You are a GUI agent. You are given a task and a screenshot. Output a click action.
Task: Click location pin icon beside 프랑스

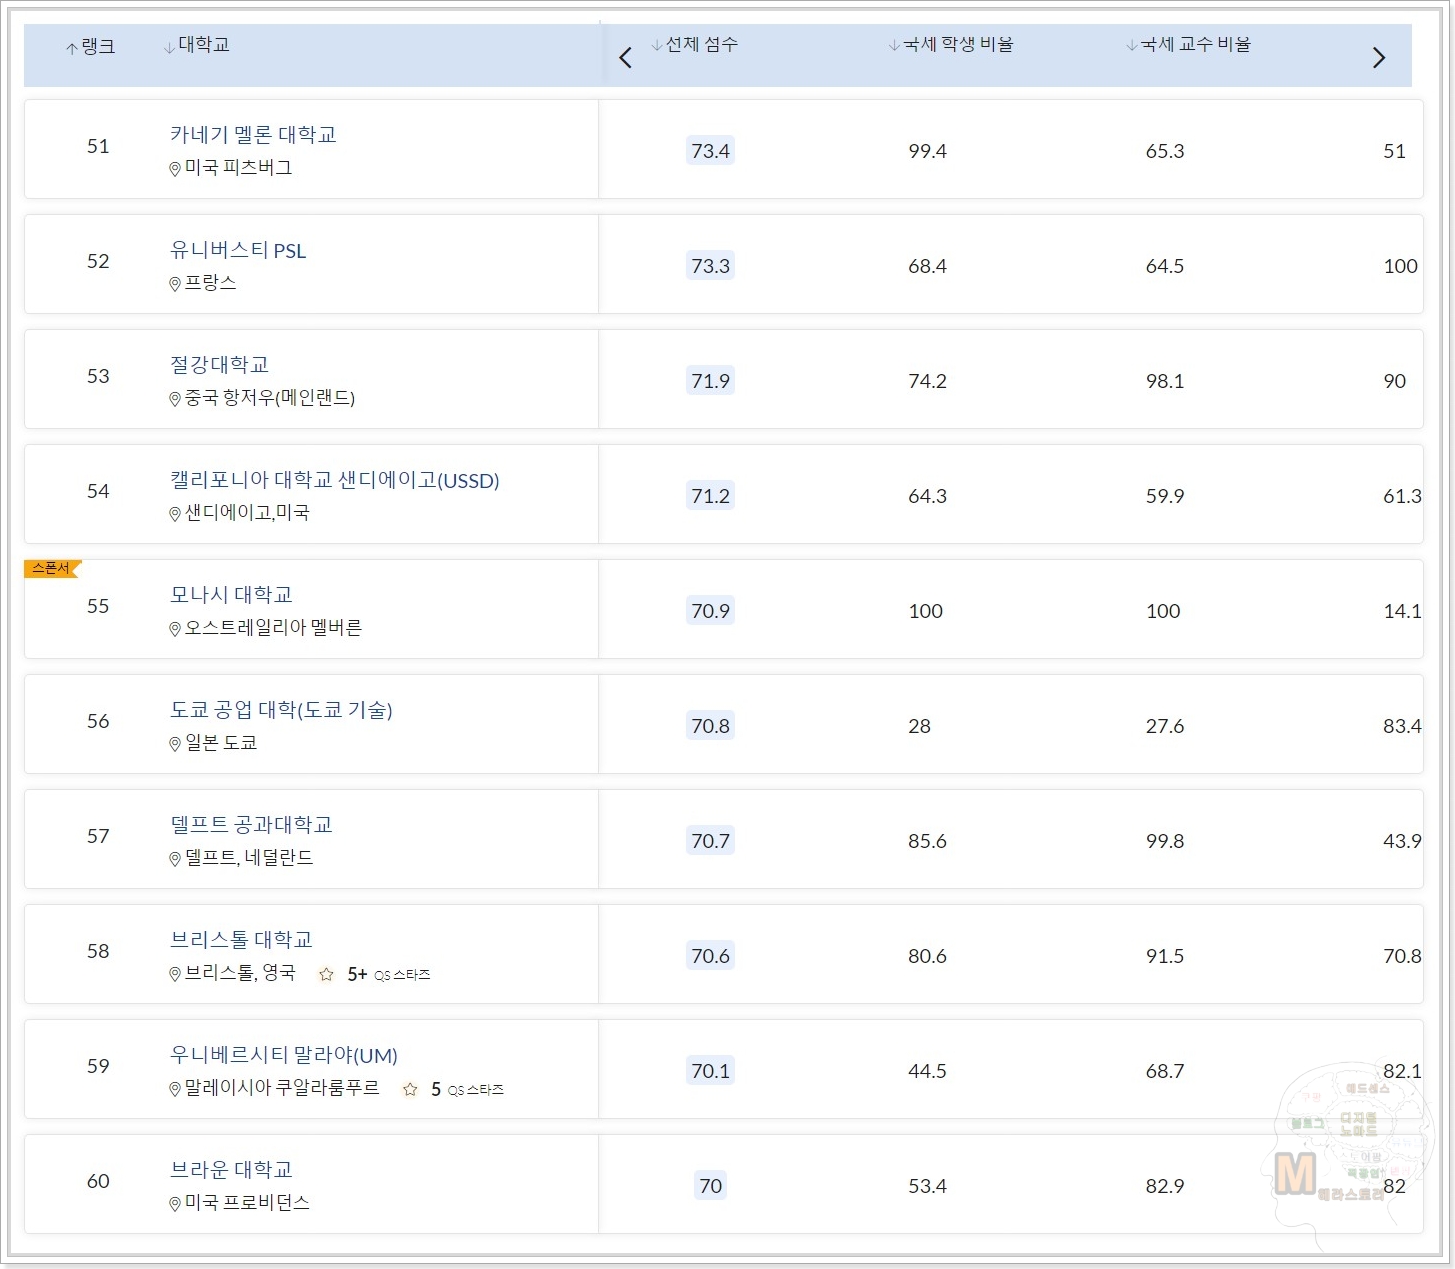pos(175,284)
